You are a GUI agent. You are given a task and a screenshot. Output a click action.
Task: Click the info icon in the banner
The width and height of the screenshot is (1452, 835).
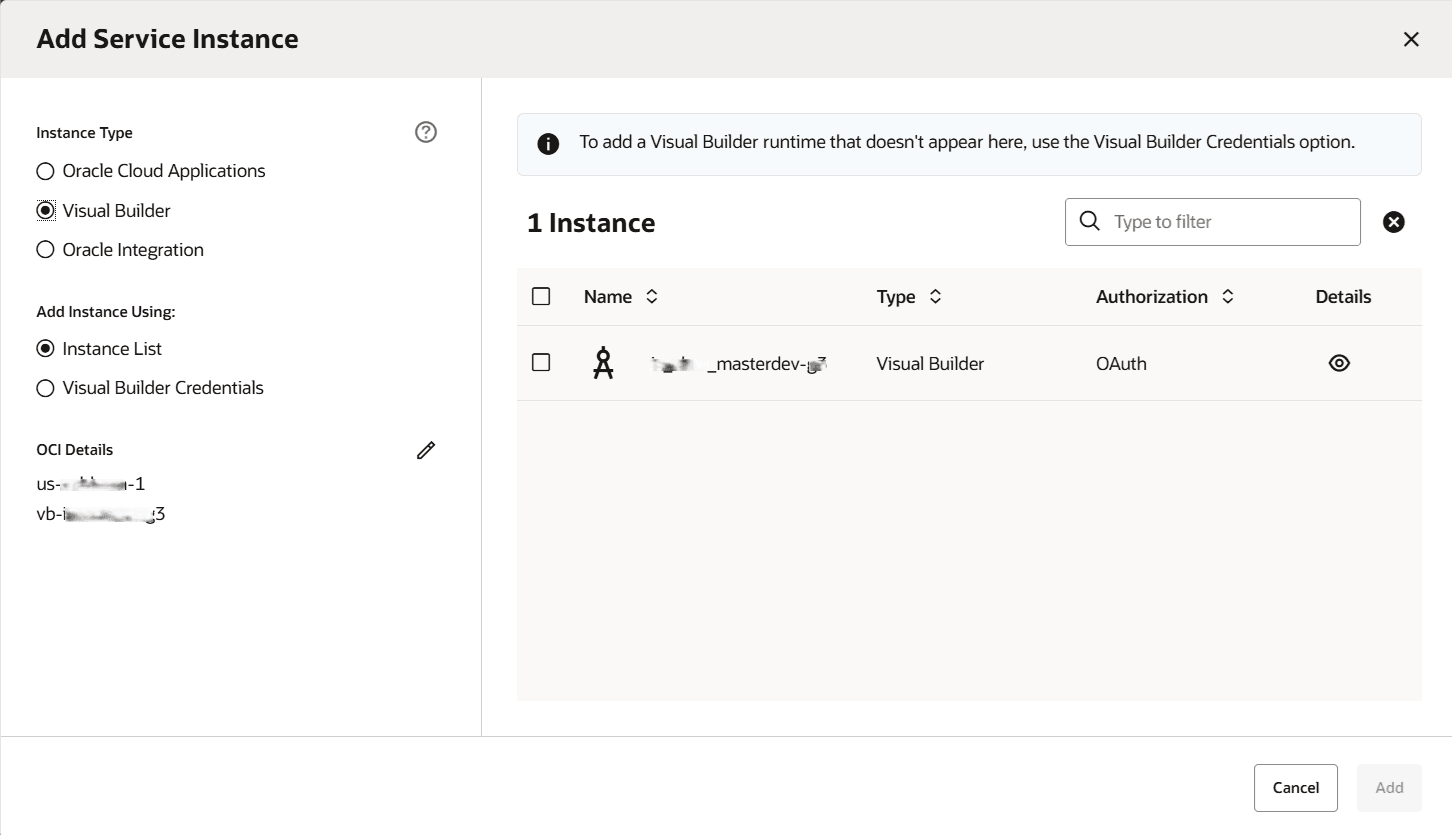pos(548,143)
